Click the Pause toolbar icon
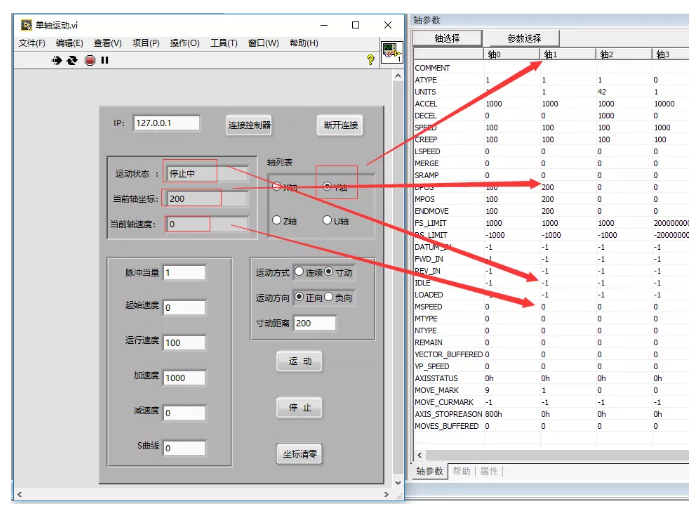 pyautogui.click(x=104, y=60)
